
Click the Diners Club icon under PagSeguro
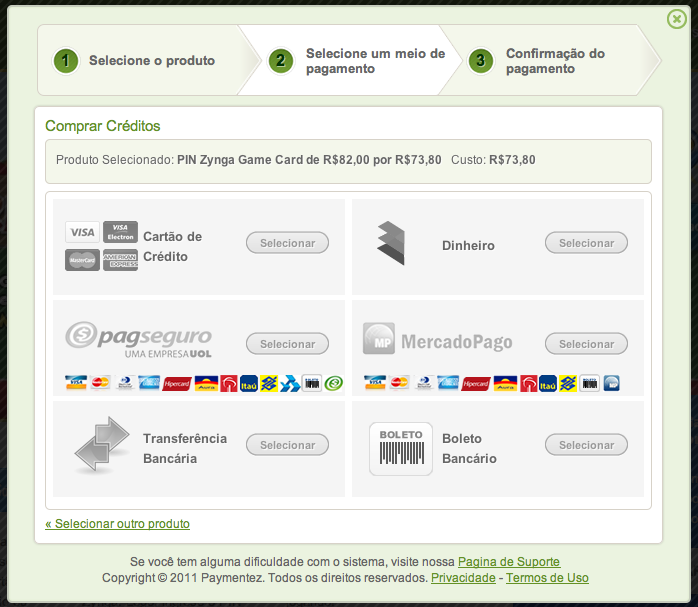[x=125, y=383]
